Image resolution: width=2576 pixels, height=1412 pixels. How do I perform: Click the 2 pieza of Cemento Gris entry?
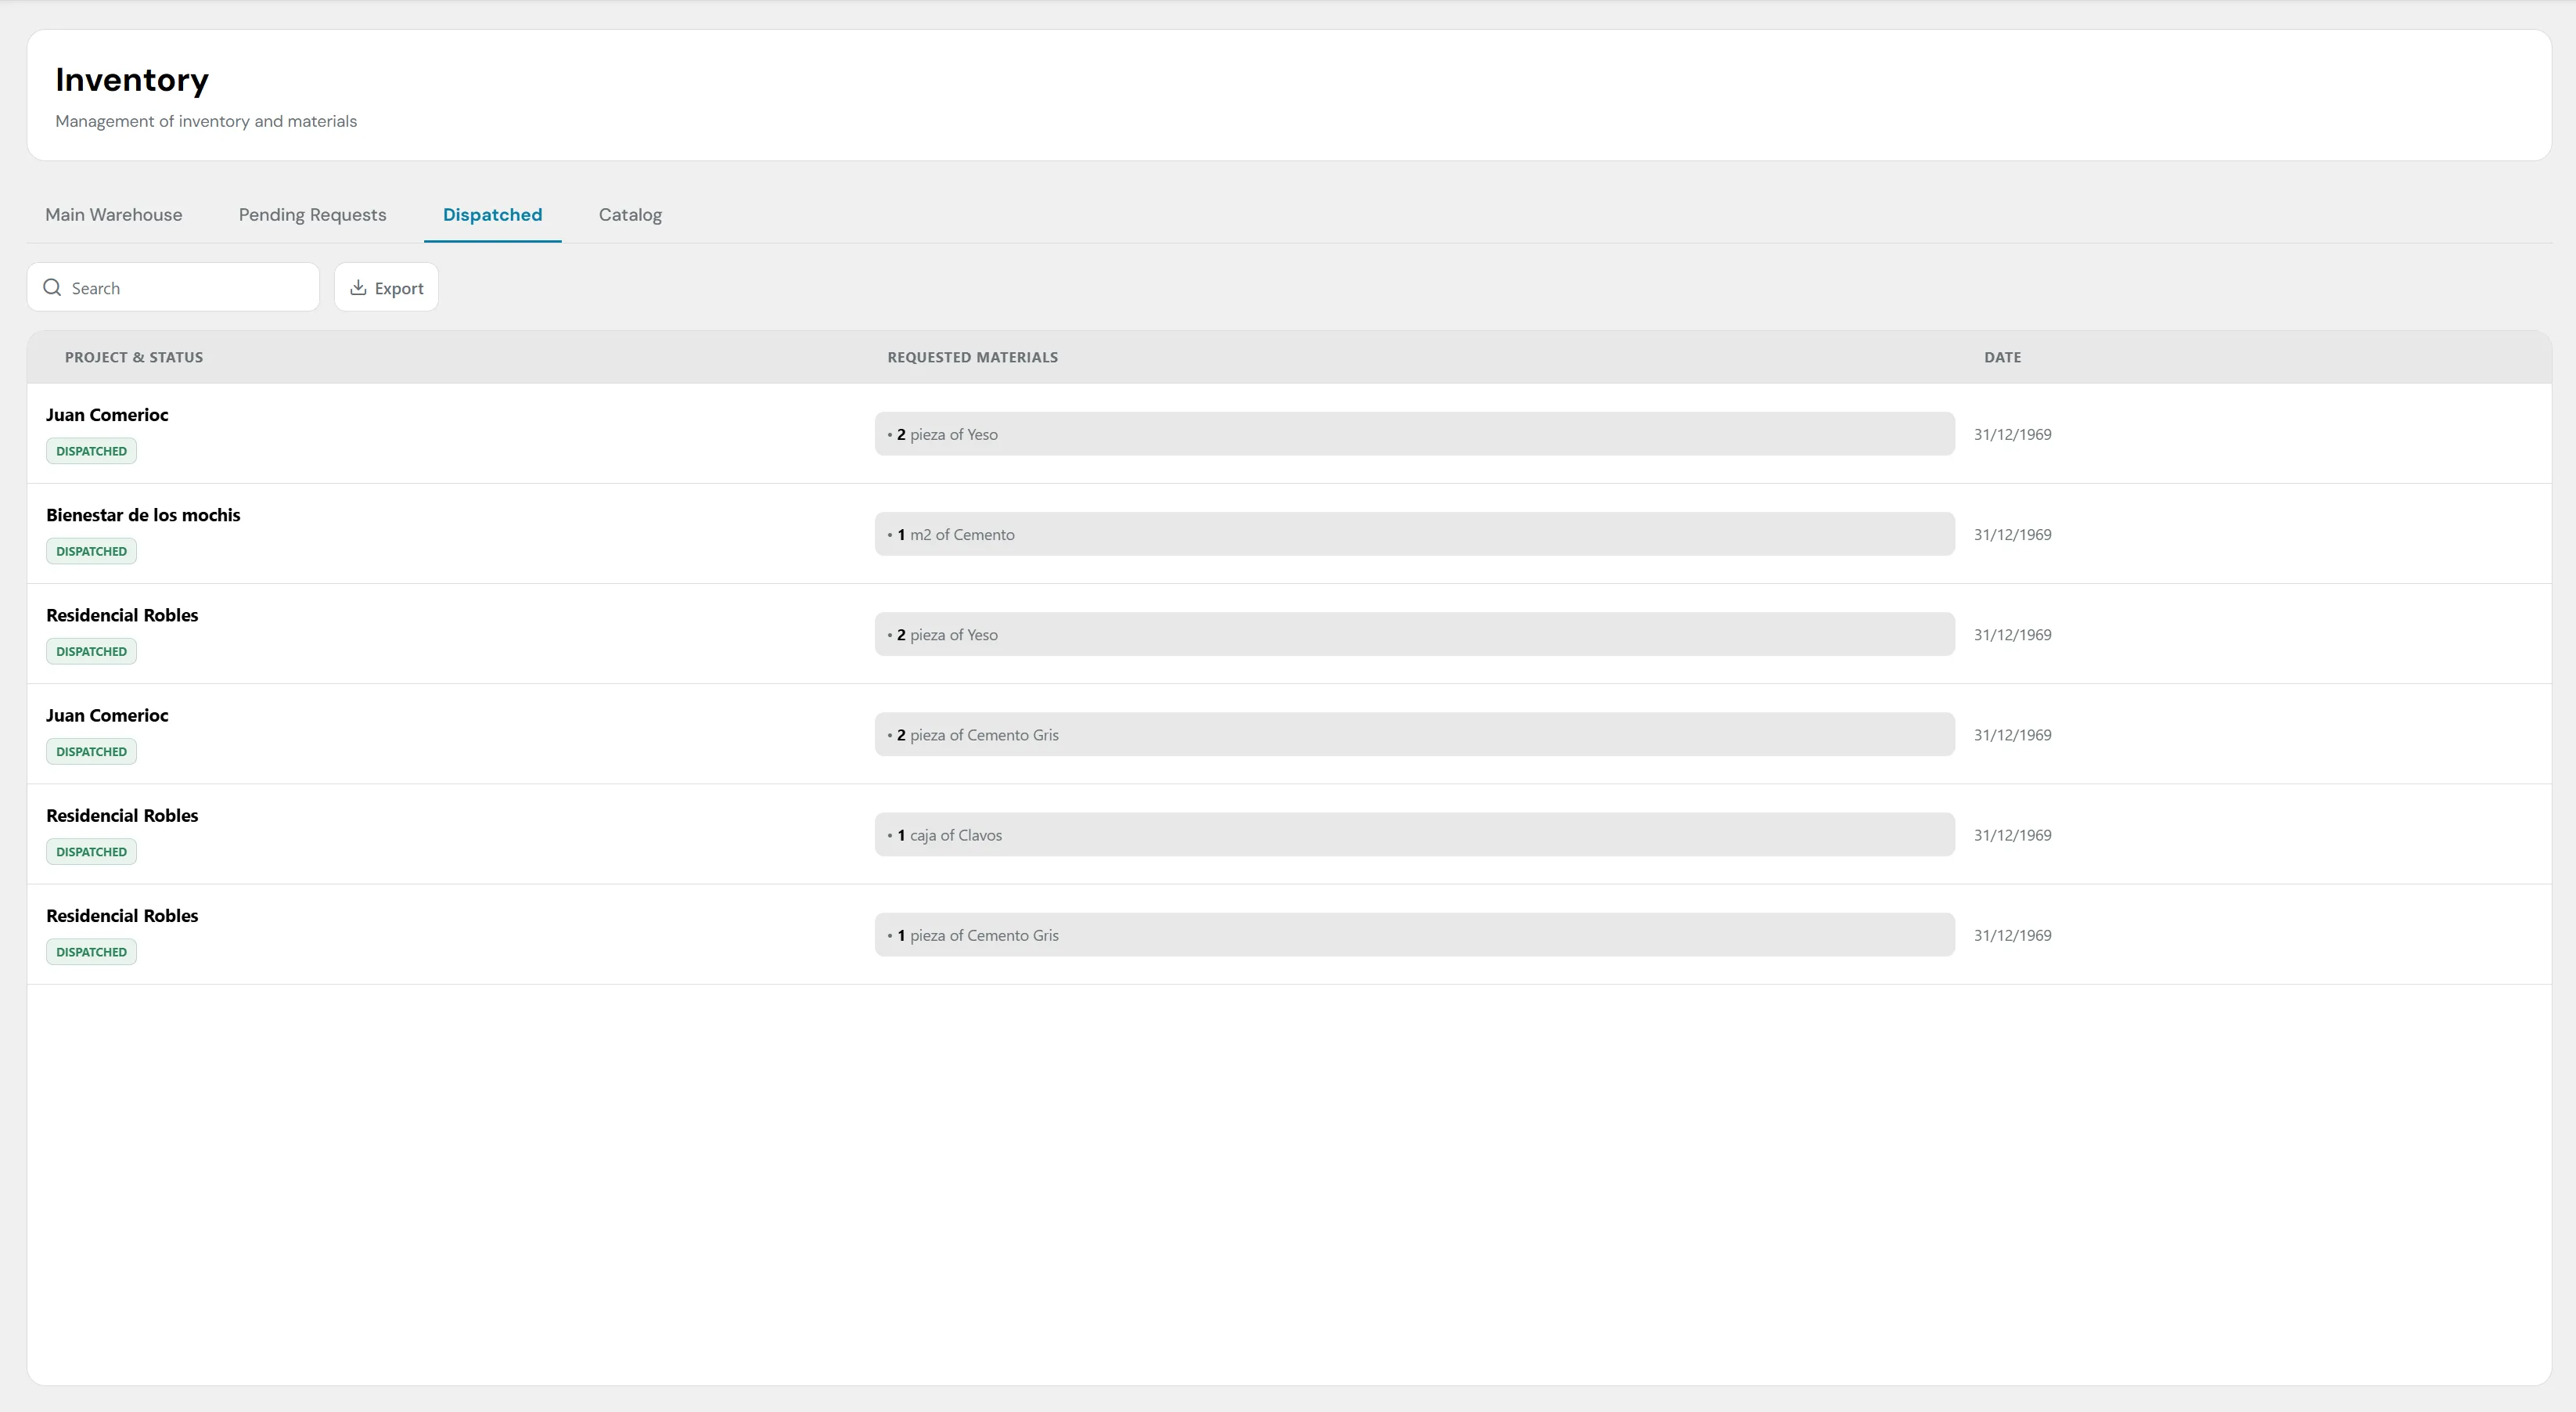[x=1414, y=735]
